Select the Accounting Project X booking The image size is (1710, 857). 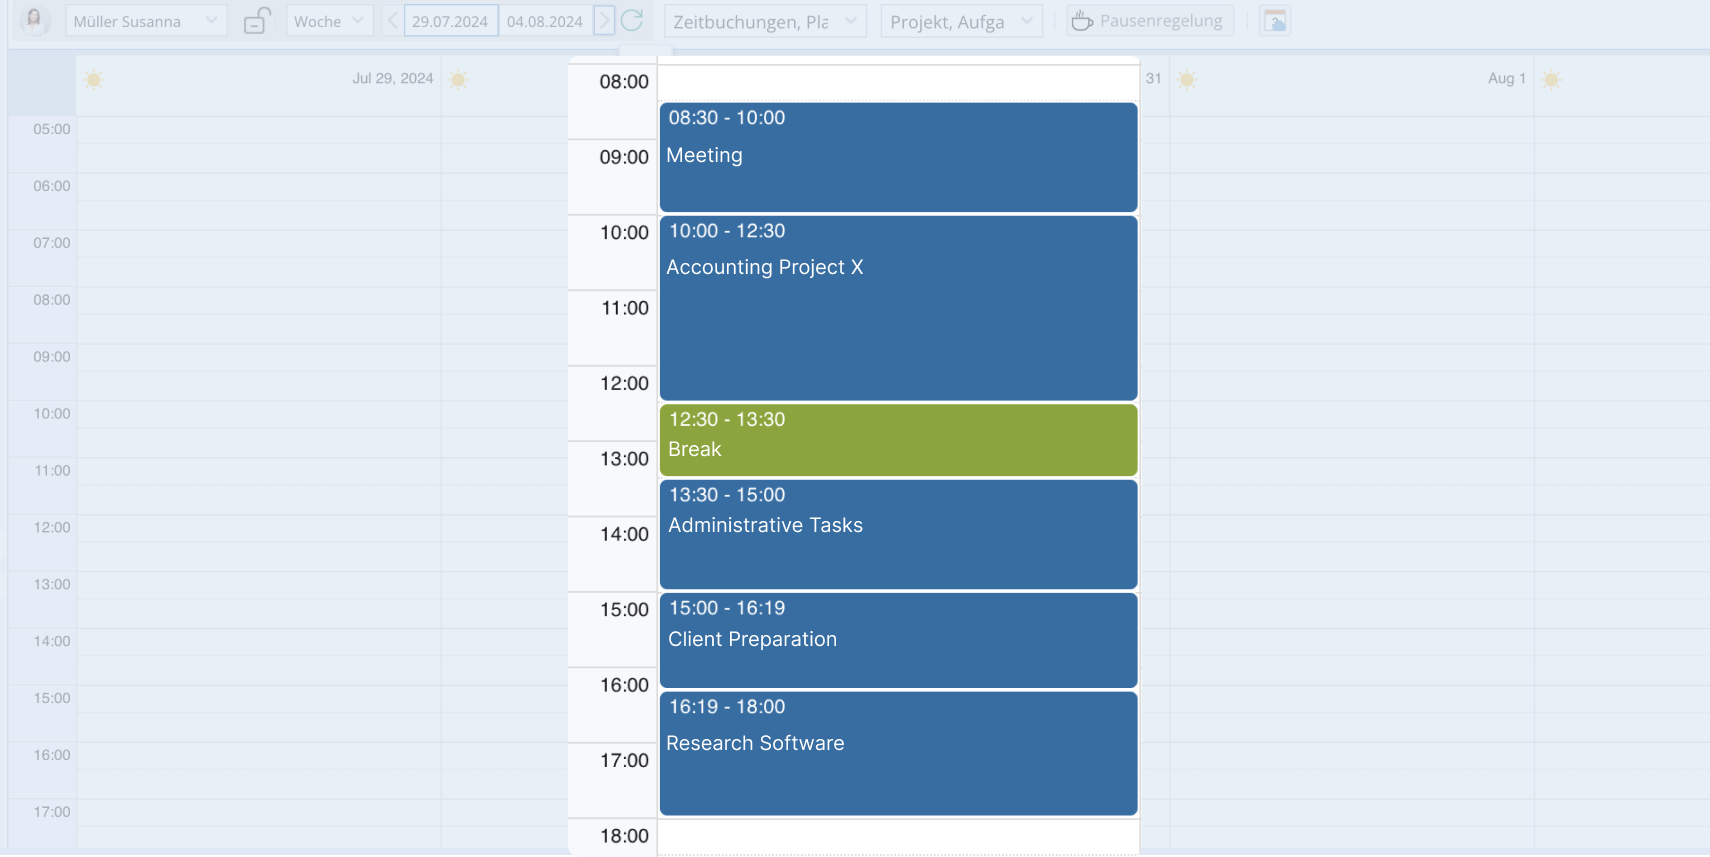pos(898,308)
